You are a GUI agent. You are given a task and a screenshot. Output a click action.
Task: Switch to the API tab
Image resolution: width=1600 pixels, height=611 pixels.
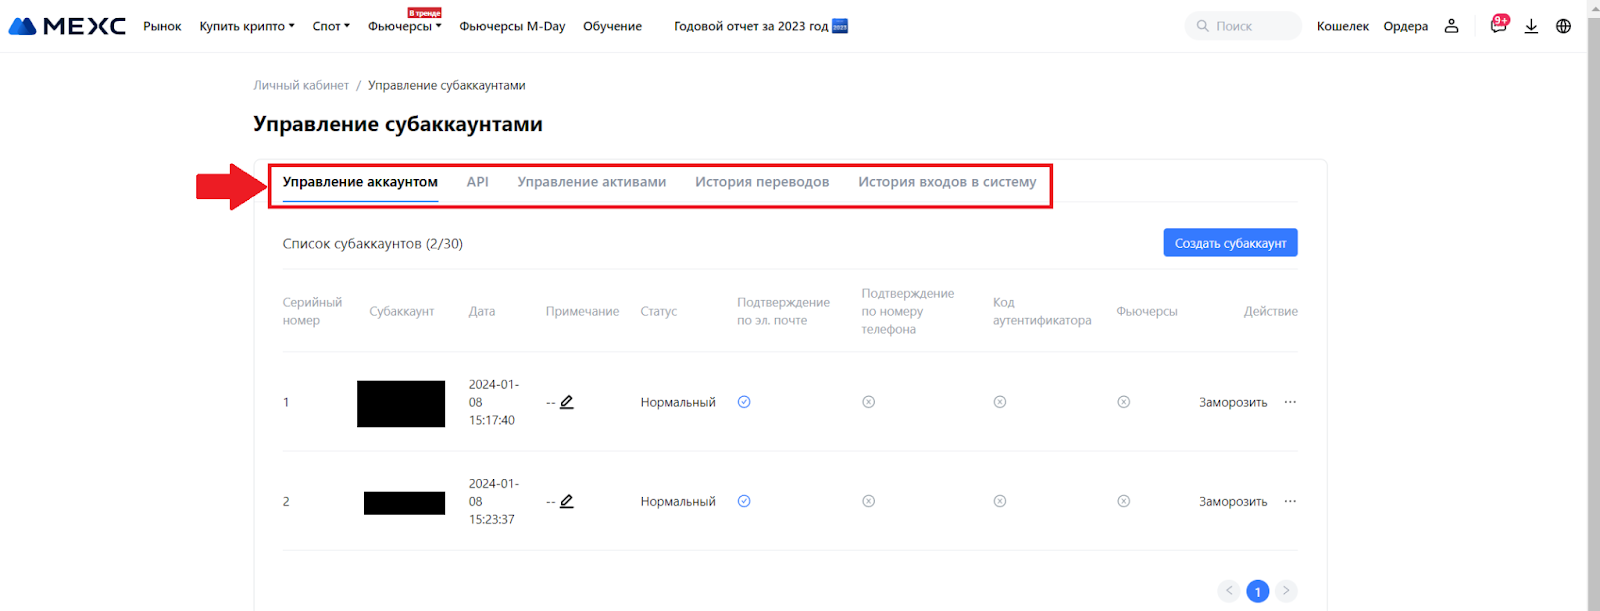477,182
